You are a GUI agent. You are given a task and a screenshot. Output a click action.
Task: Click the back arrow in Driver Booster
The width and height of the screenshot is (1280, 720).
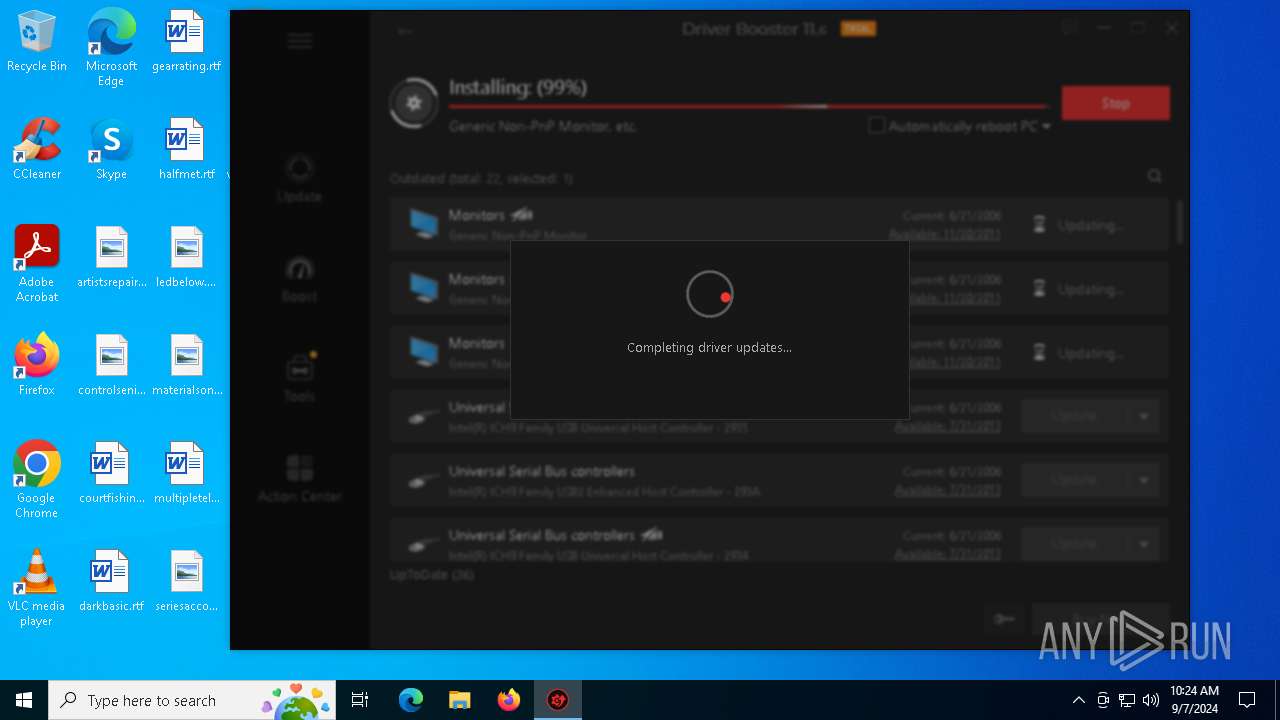[405, 31]
